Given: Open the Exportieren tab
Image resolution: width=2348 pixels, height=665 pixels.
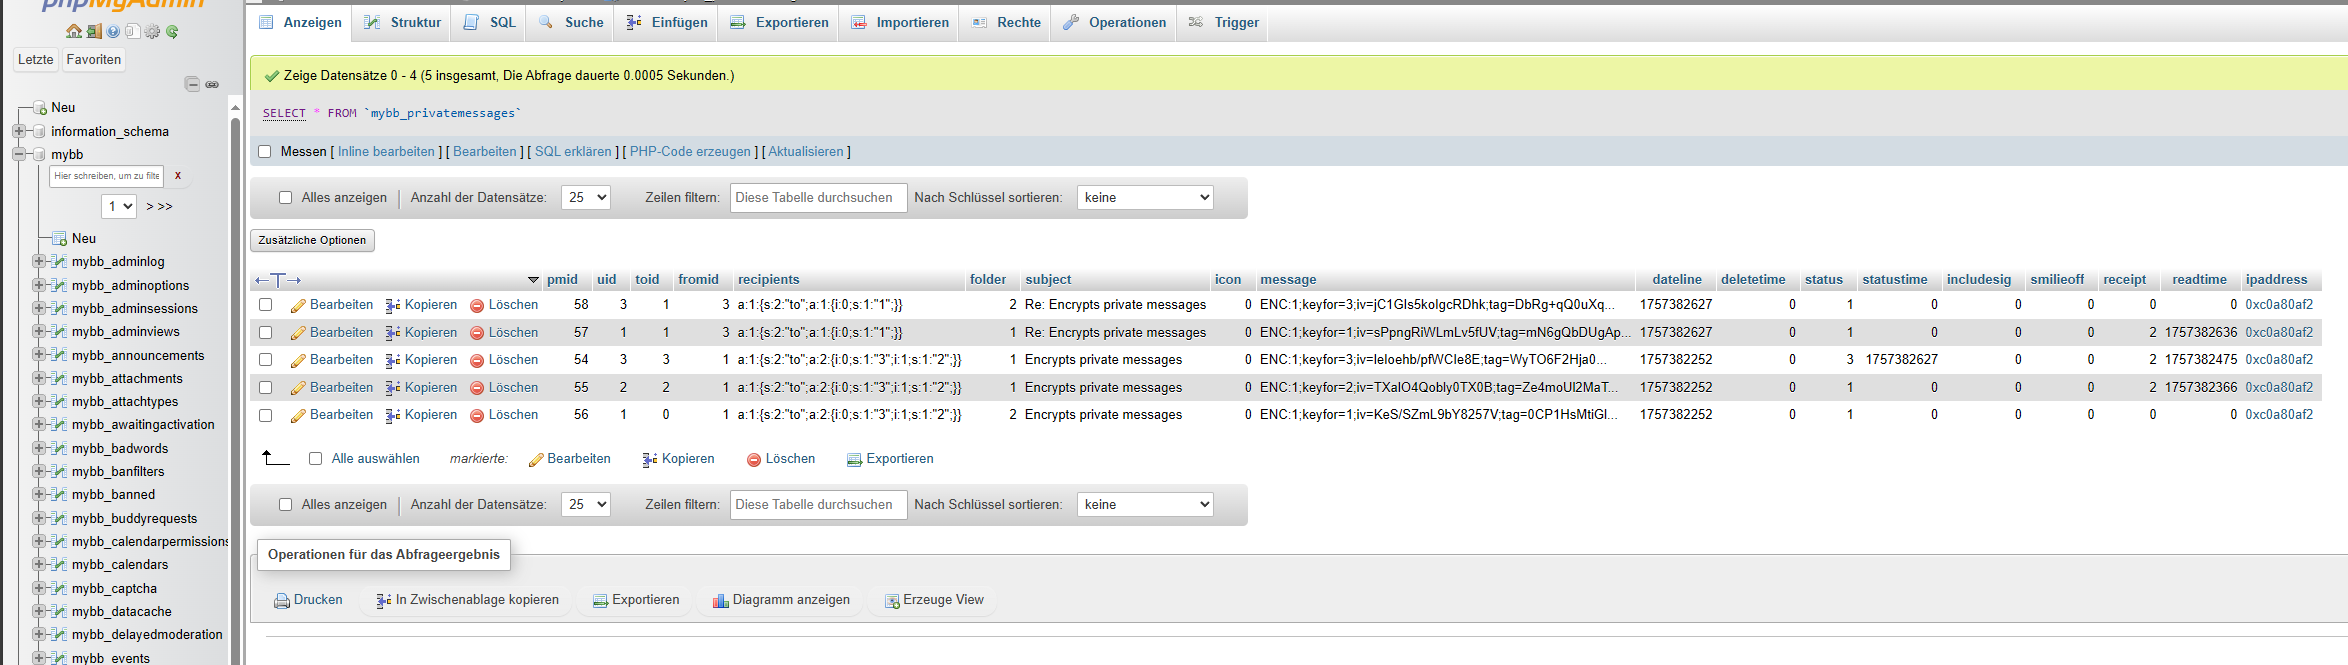Looking at the screenshot, I should point(779,22).
